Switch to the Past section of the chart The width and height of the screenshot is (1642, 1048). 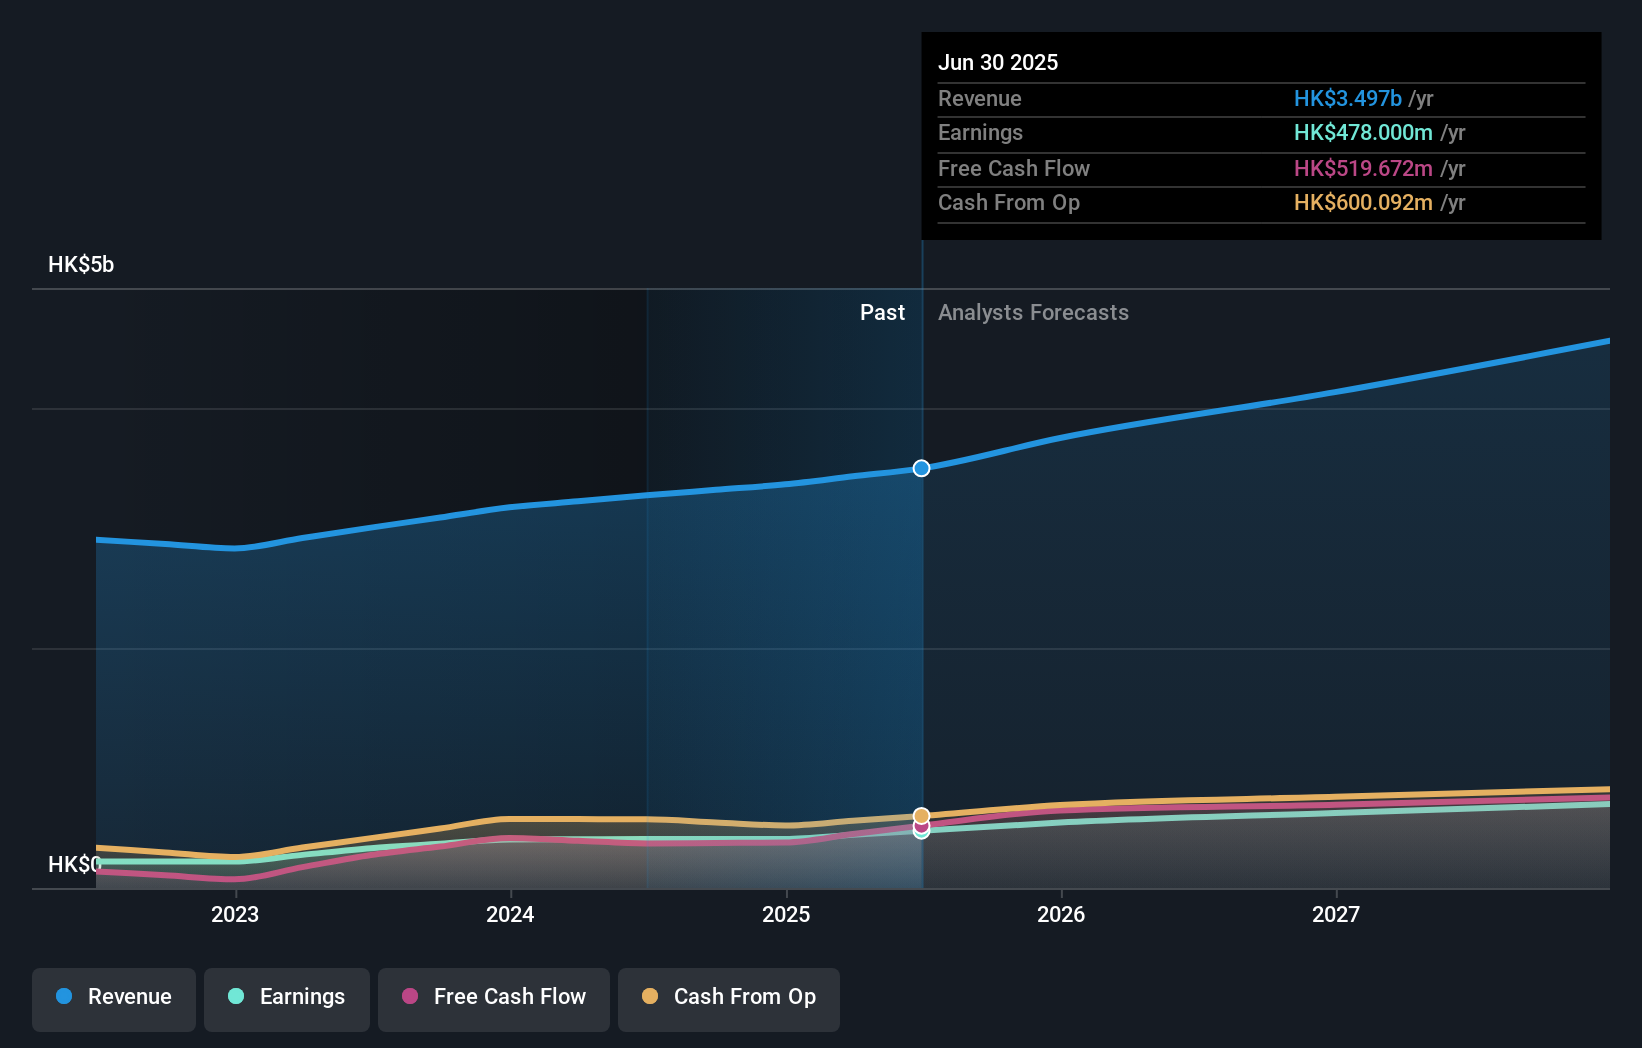tap(882, 312)
